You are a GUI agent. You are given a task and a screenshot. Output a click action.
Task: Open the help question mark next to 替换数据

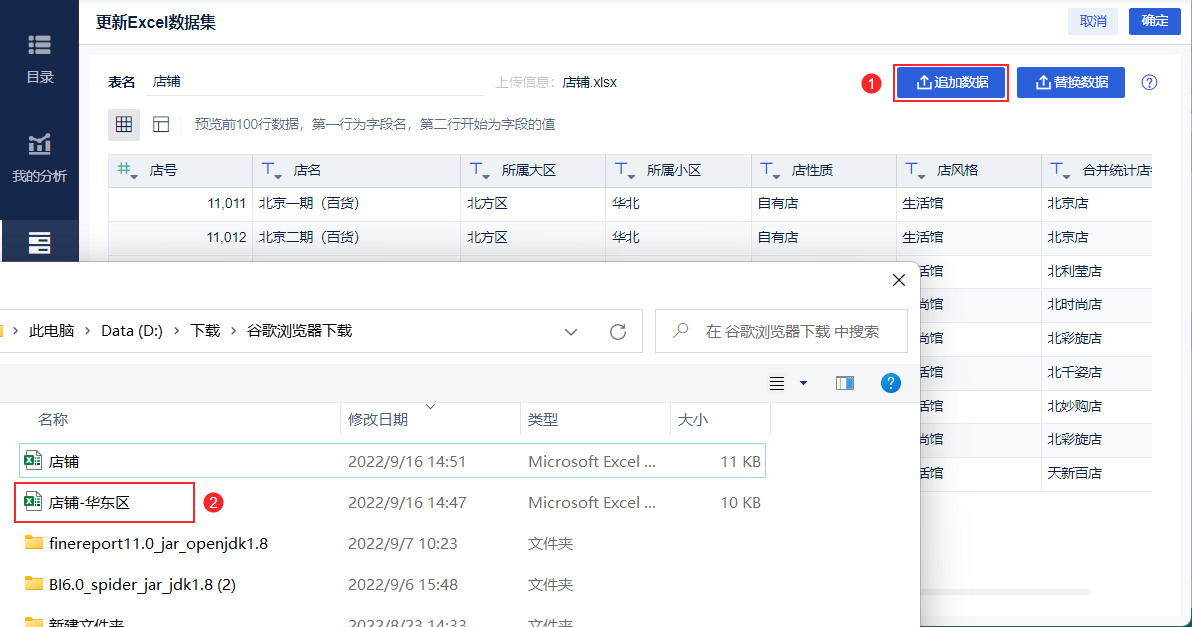1149,82
